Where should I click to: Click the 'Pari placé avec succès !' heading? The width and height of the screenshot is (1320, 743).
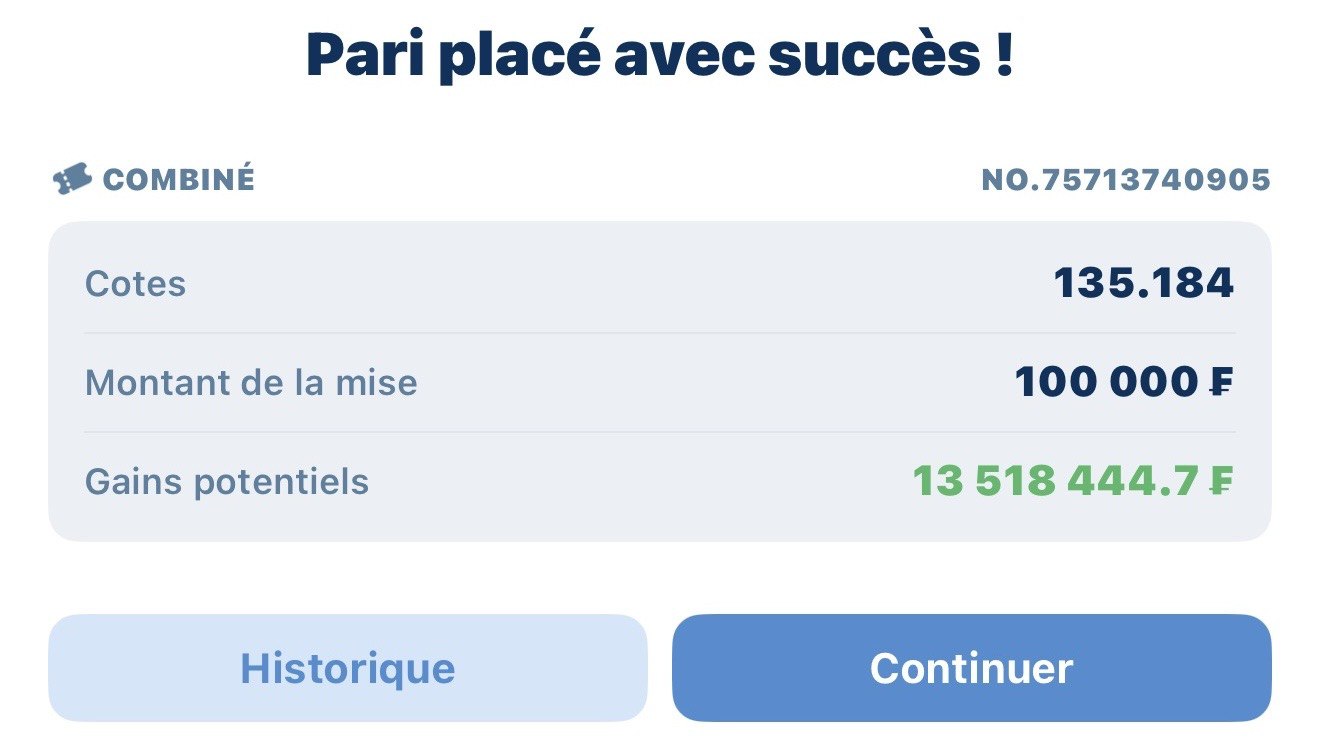(x=660, y=55)
